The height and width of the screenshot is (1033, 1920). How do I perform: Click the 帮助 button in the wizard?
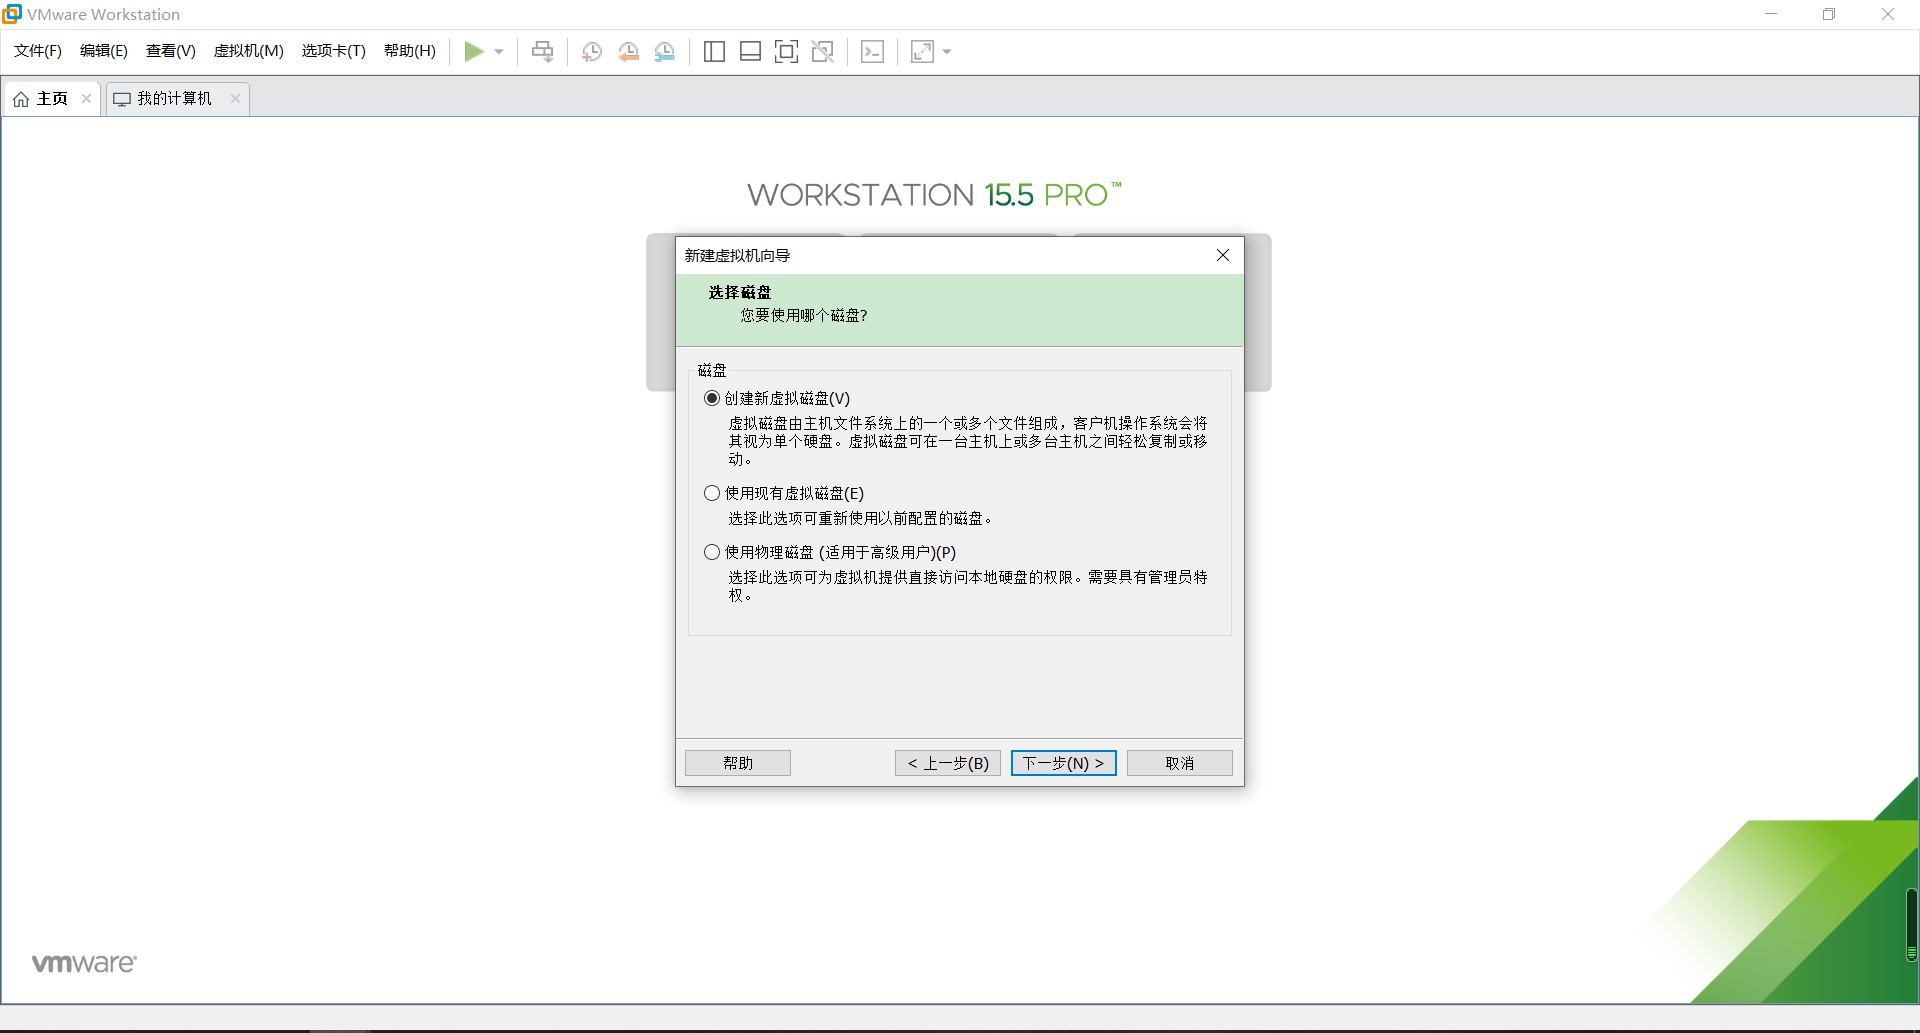coord(738,763)
